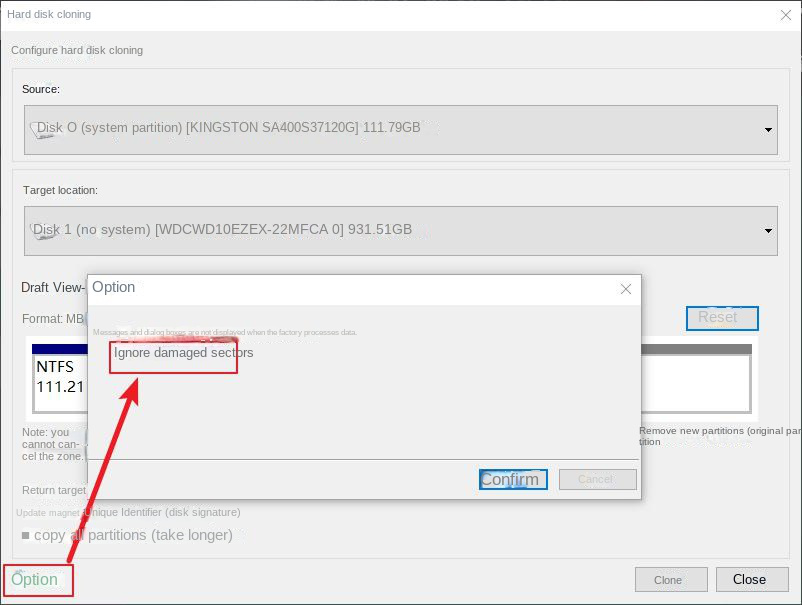Close the wizard using the Close button
802x605 pixels.
coord(751,579)
